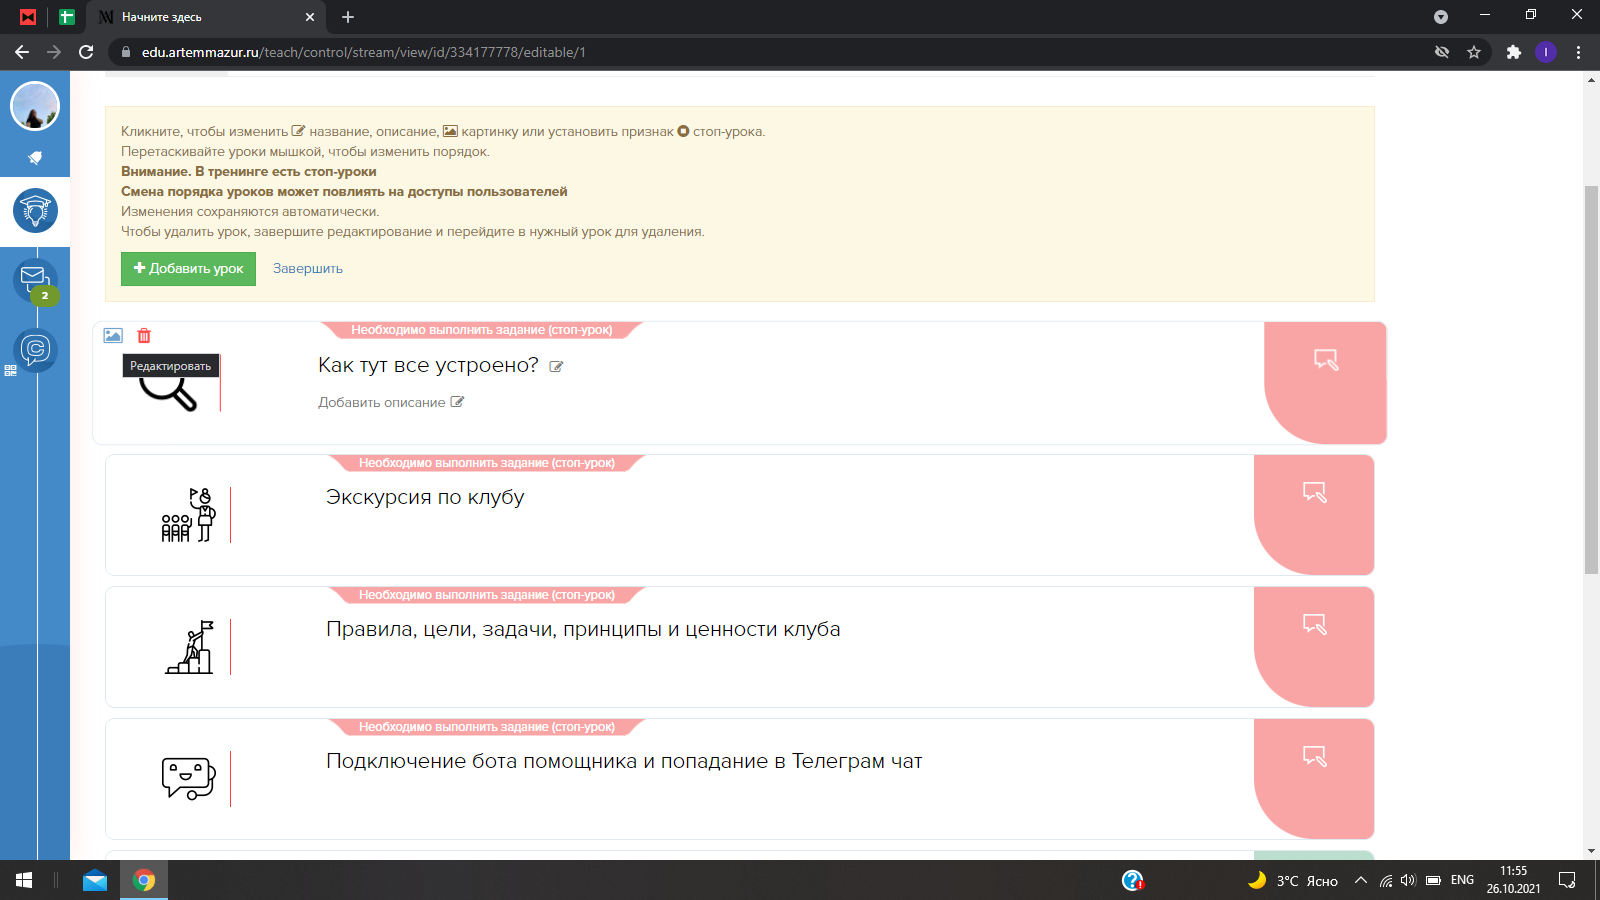The width and height of the screenshot is (1600, 900).
Task: Switch to the green pinned tab
Action: pyautogui.click(x=67, y=17)
